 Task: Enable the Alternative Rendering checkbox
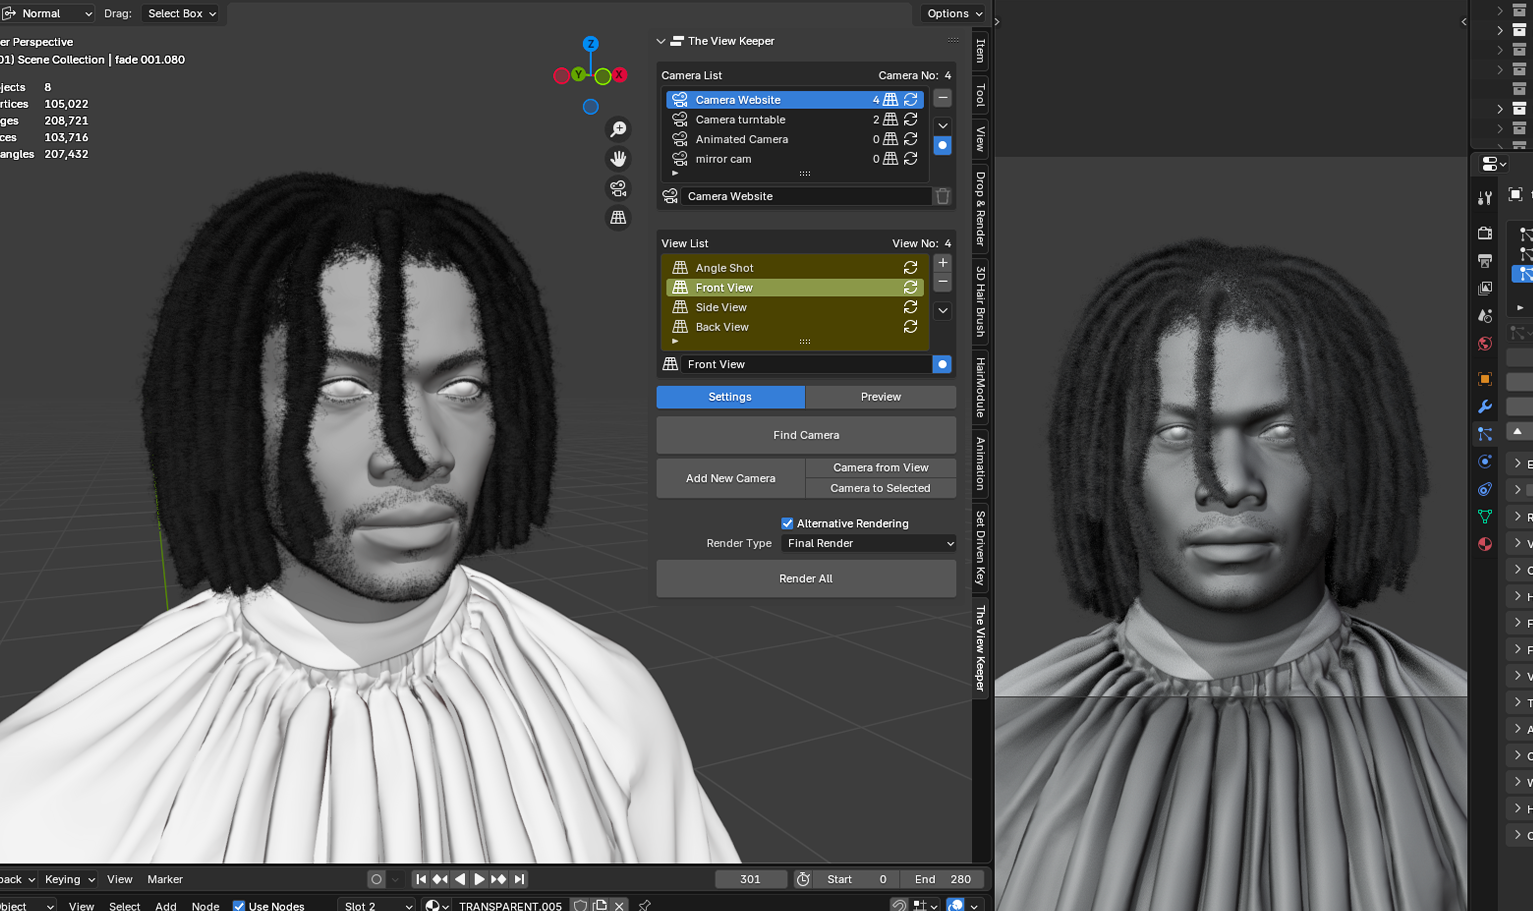[x=788, y=523]
